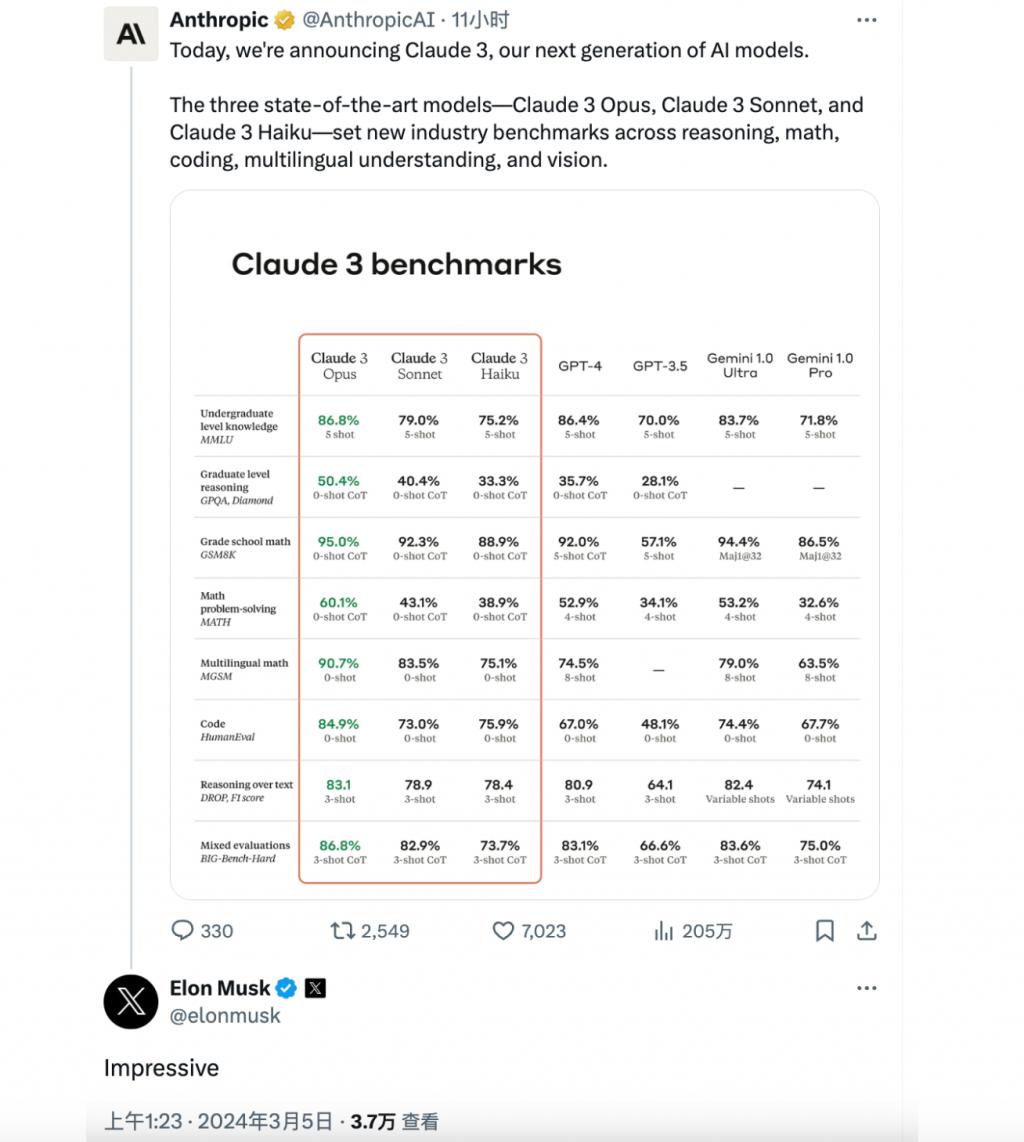The height and width of the screenshot is (1142, 1024).
Task: Open the Claude 3 benchmarks image
Action: click(524, 545)
